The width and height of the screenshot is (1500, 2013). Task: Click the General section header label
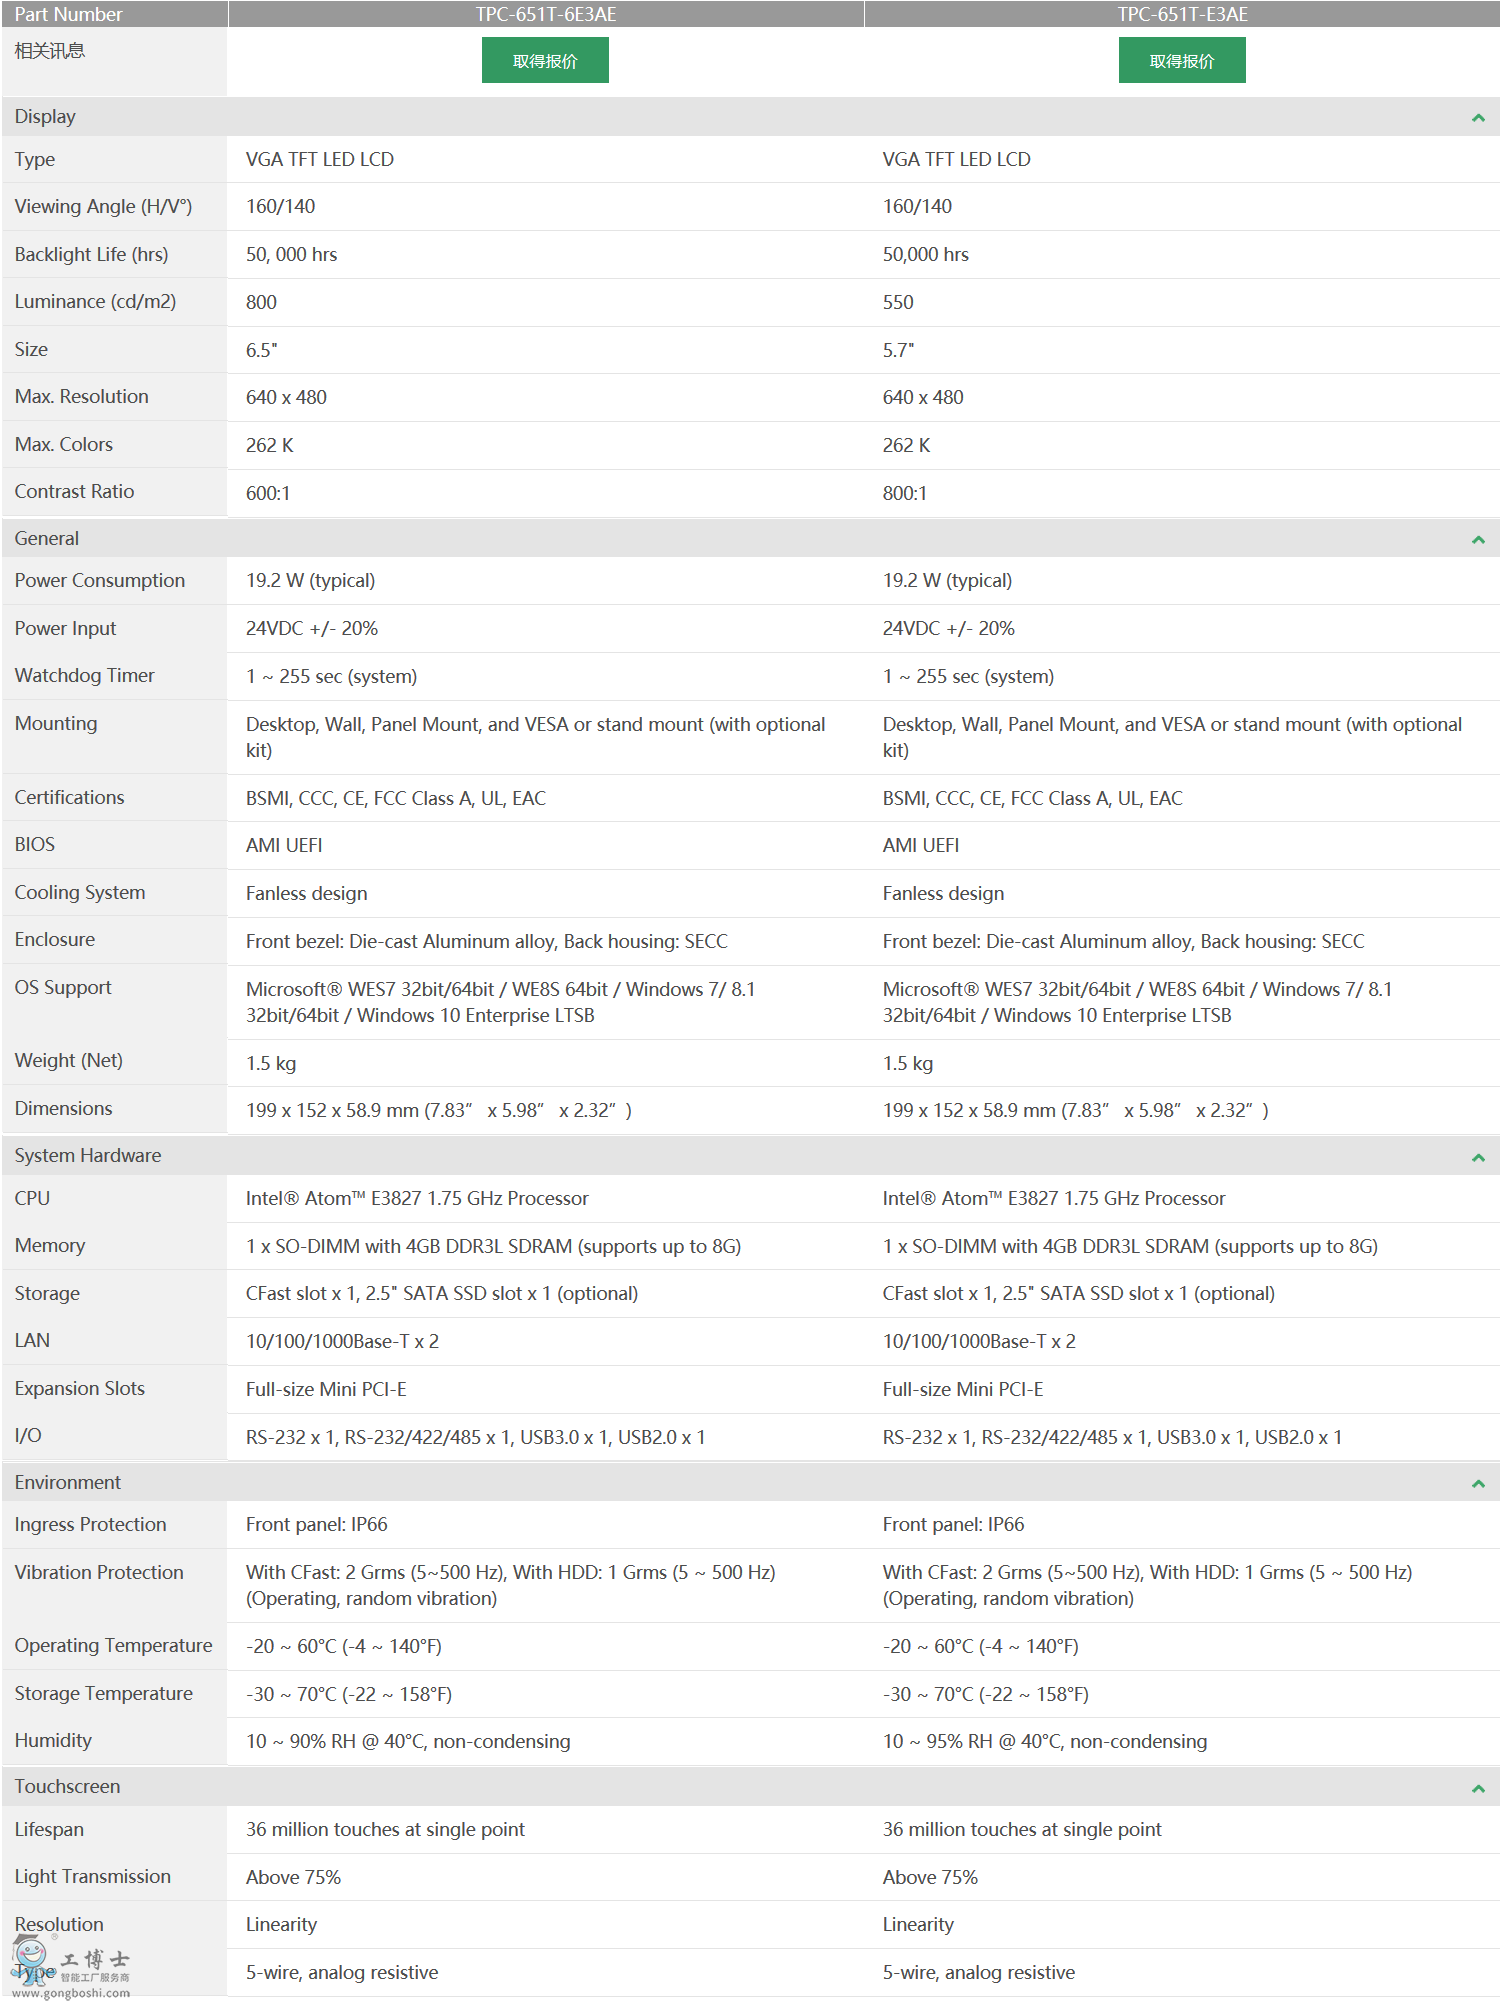pyautogui.click(x=46, y=539)
